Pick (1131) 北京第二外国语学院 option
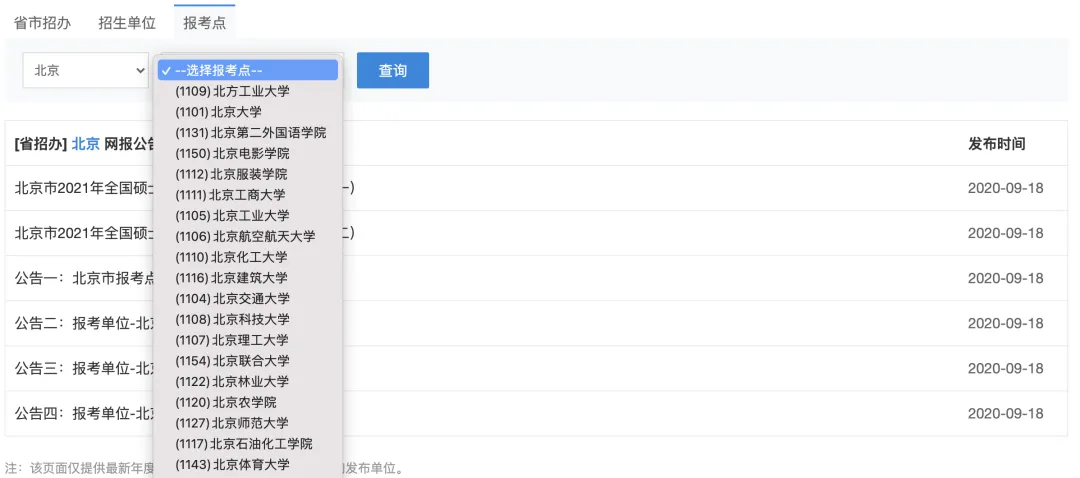Image resolution: width=1080 pixels, height=478 pixels. tap(248, 132)
